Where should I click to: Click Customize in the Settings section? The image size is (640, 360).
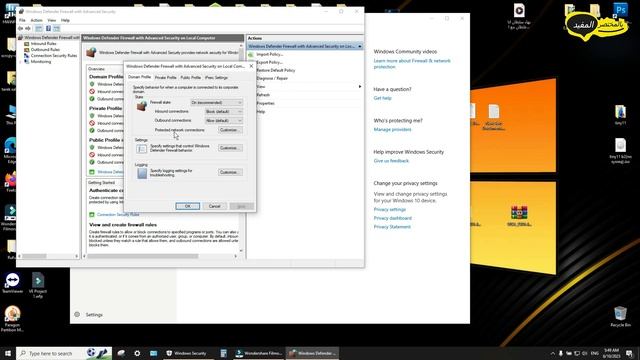coord(230,148)
